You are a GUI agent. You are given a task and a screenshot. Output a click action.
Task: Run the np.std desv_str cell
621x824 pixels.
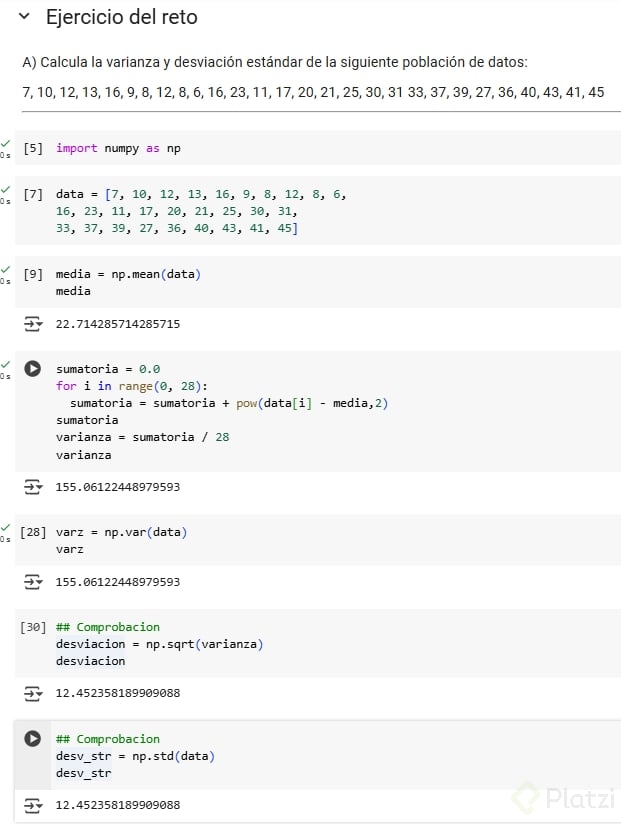[x=33, y=739]
